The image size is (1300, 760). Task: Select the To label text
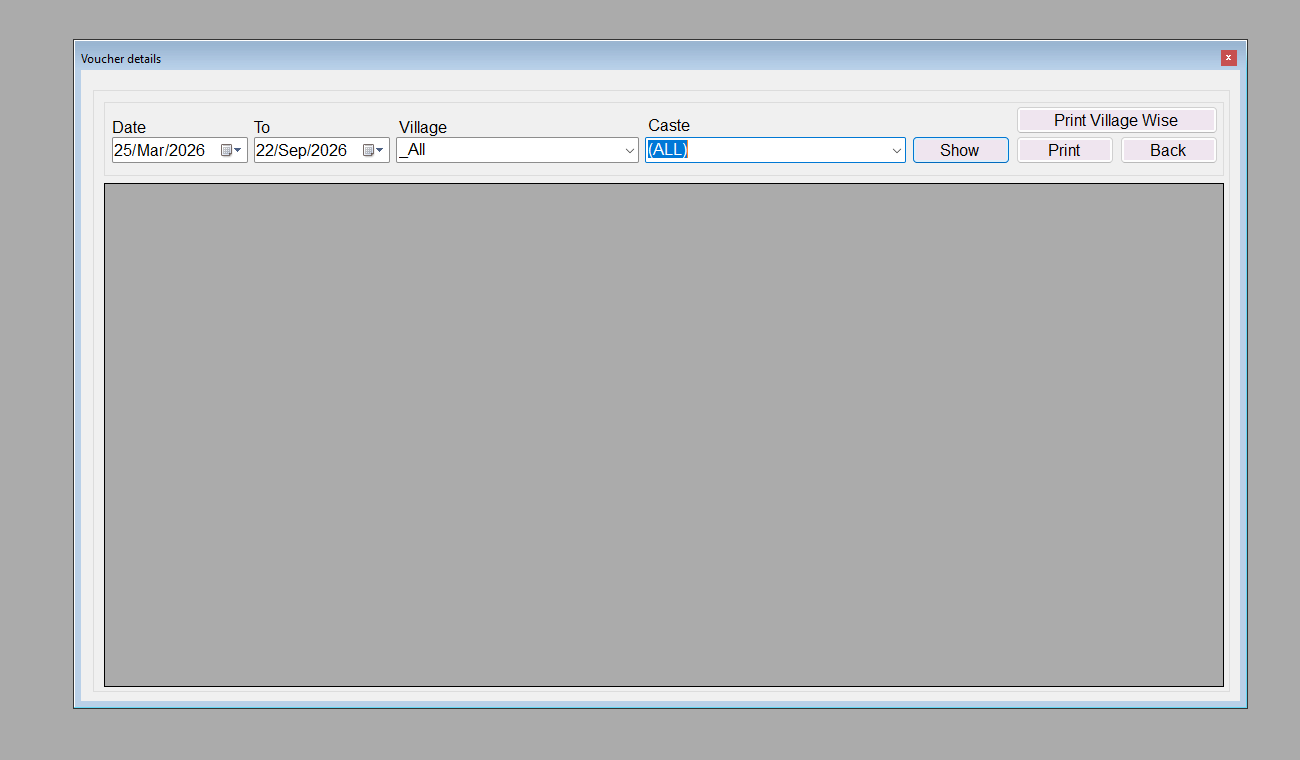tap(262, 127)
